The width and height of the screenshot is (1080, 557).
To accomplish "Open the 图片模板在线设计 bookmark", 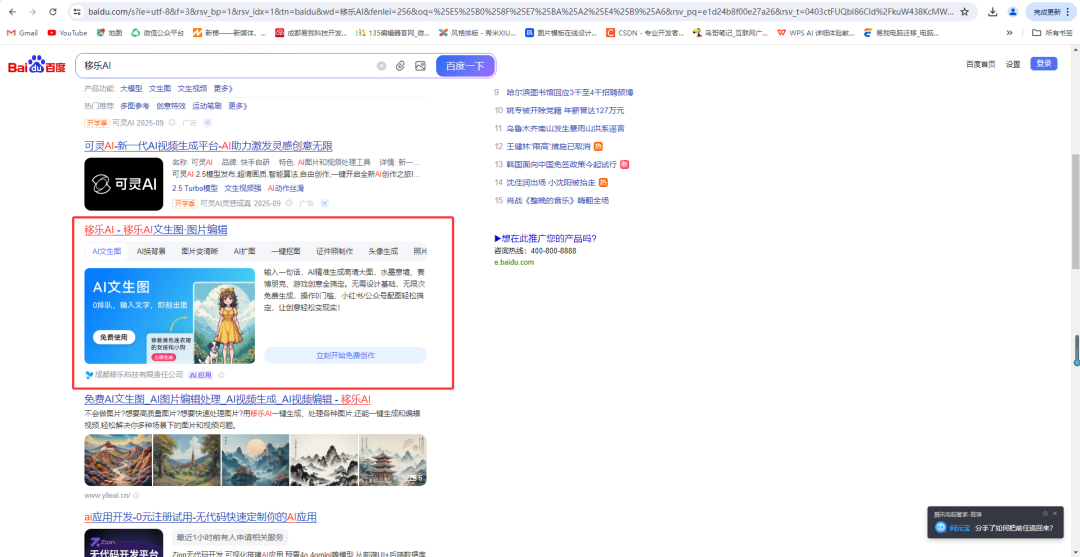I will tap(561, 32).
